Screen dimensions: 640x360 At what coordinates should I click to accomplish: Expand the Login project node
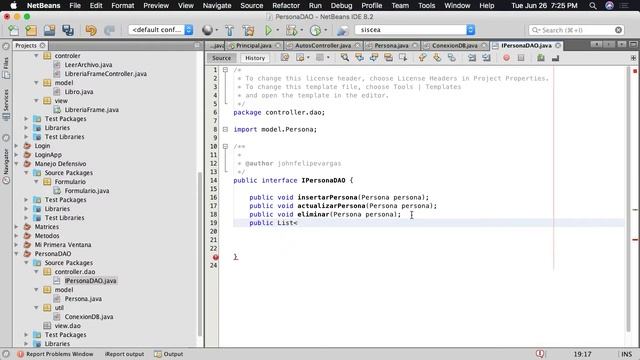pyautogui.click(x=17, y=146)
